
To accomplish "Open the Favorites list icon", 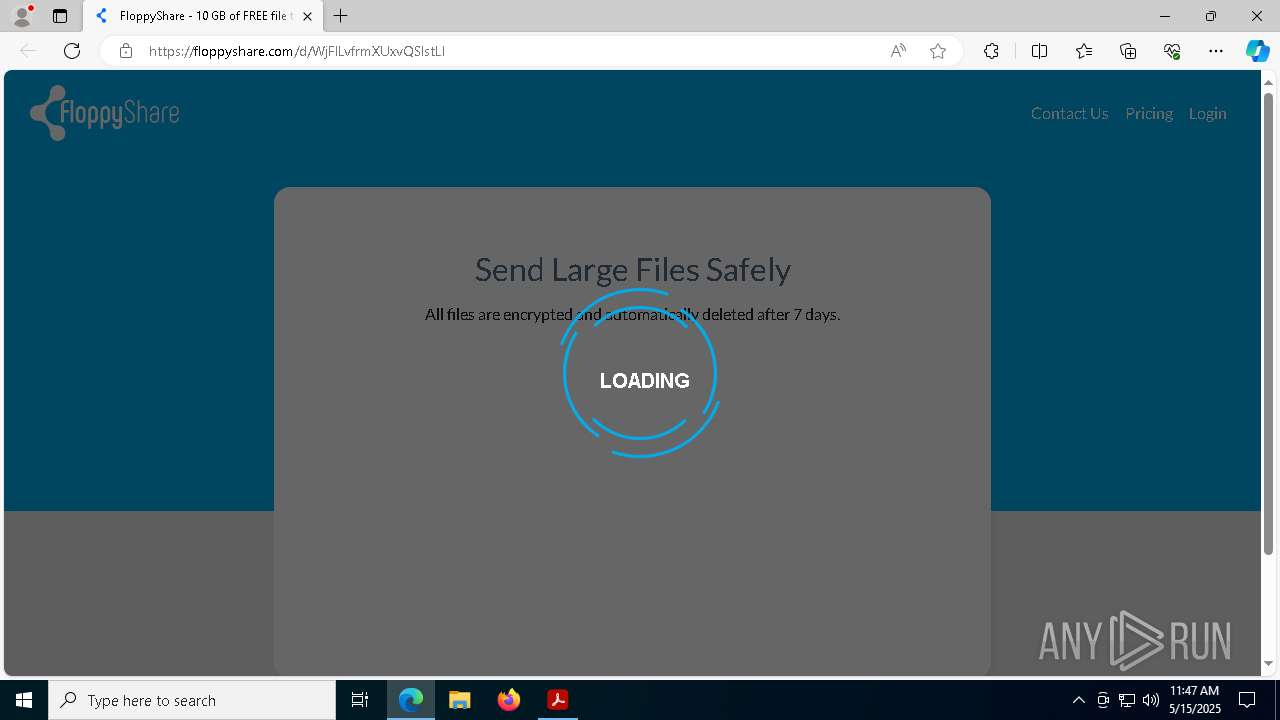I will pyautogui.click(x=1084, y=51).
